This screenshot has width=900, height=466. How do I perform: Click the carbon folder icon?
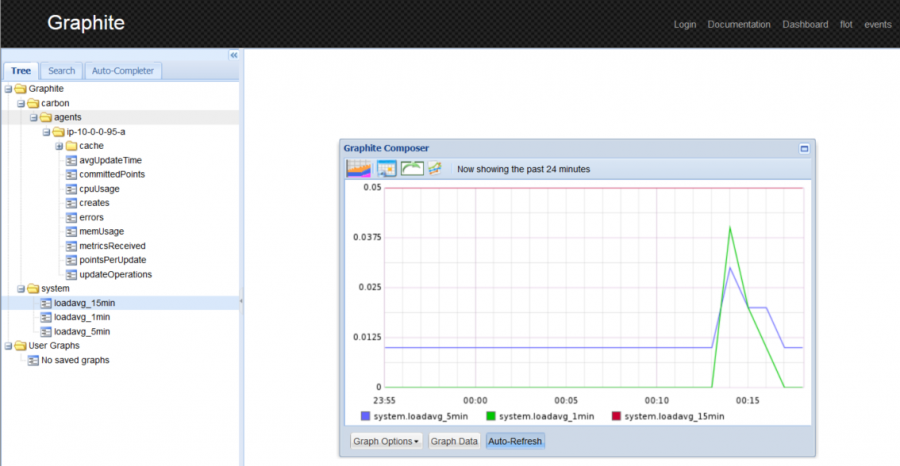point(33,103)
